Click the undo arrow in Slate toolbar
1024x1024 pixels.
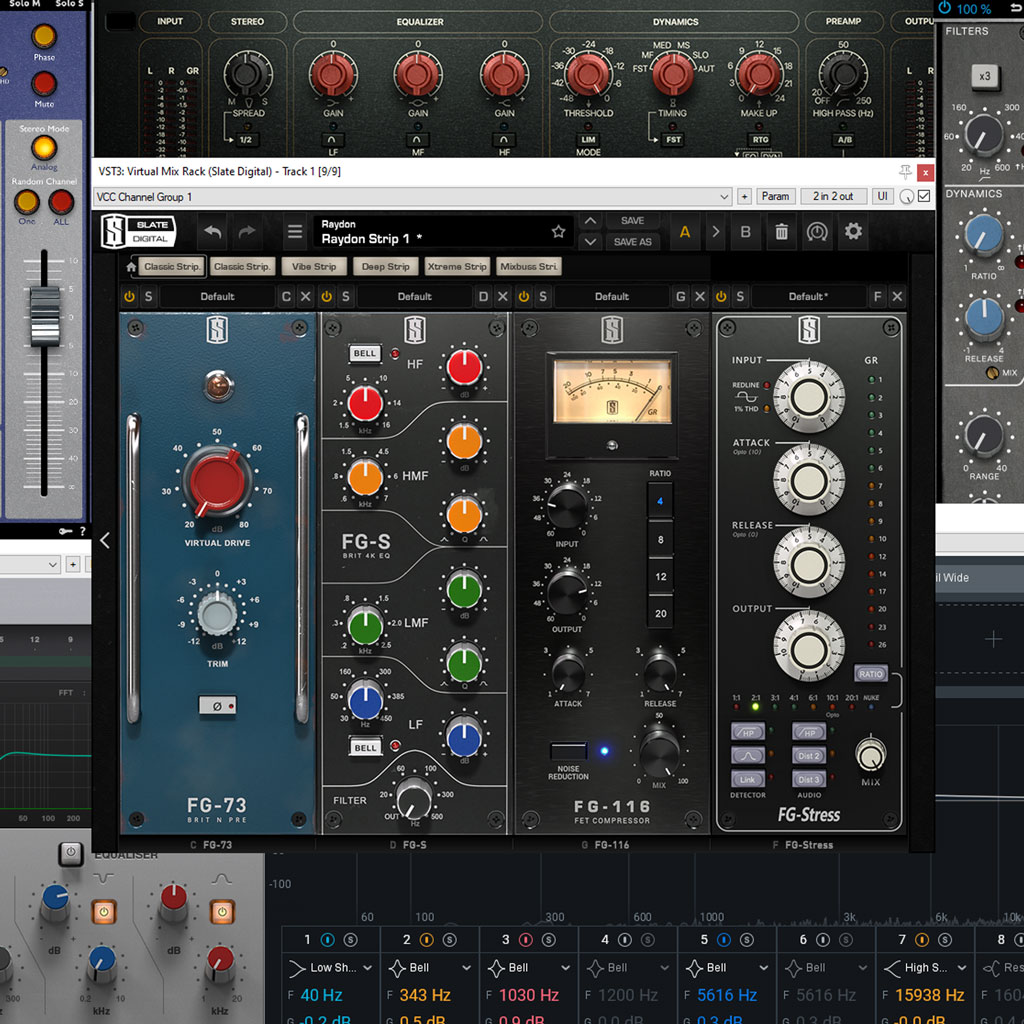click(213, 232)
